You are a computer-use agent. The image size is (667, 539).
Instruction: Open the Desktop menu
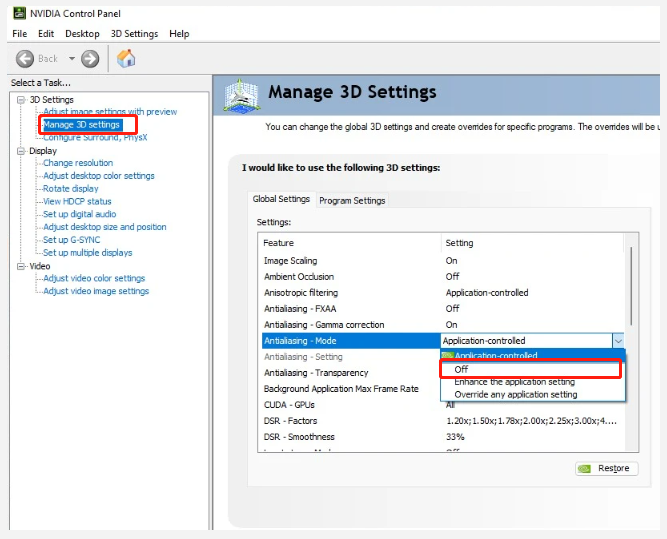pos(82,34)
